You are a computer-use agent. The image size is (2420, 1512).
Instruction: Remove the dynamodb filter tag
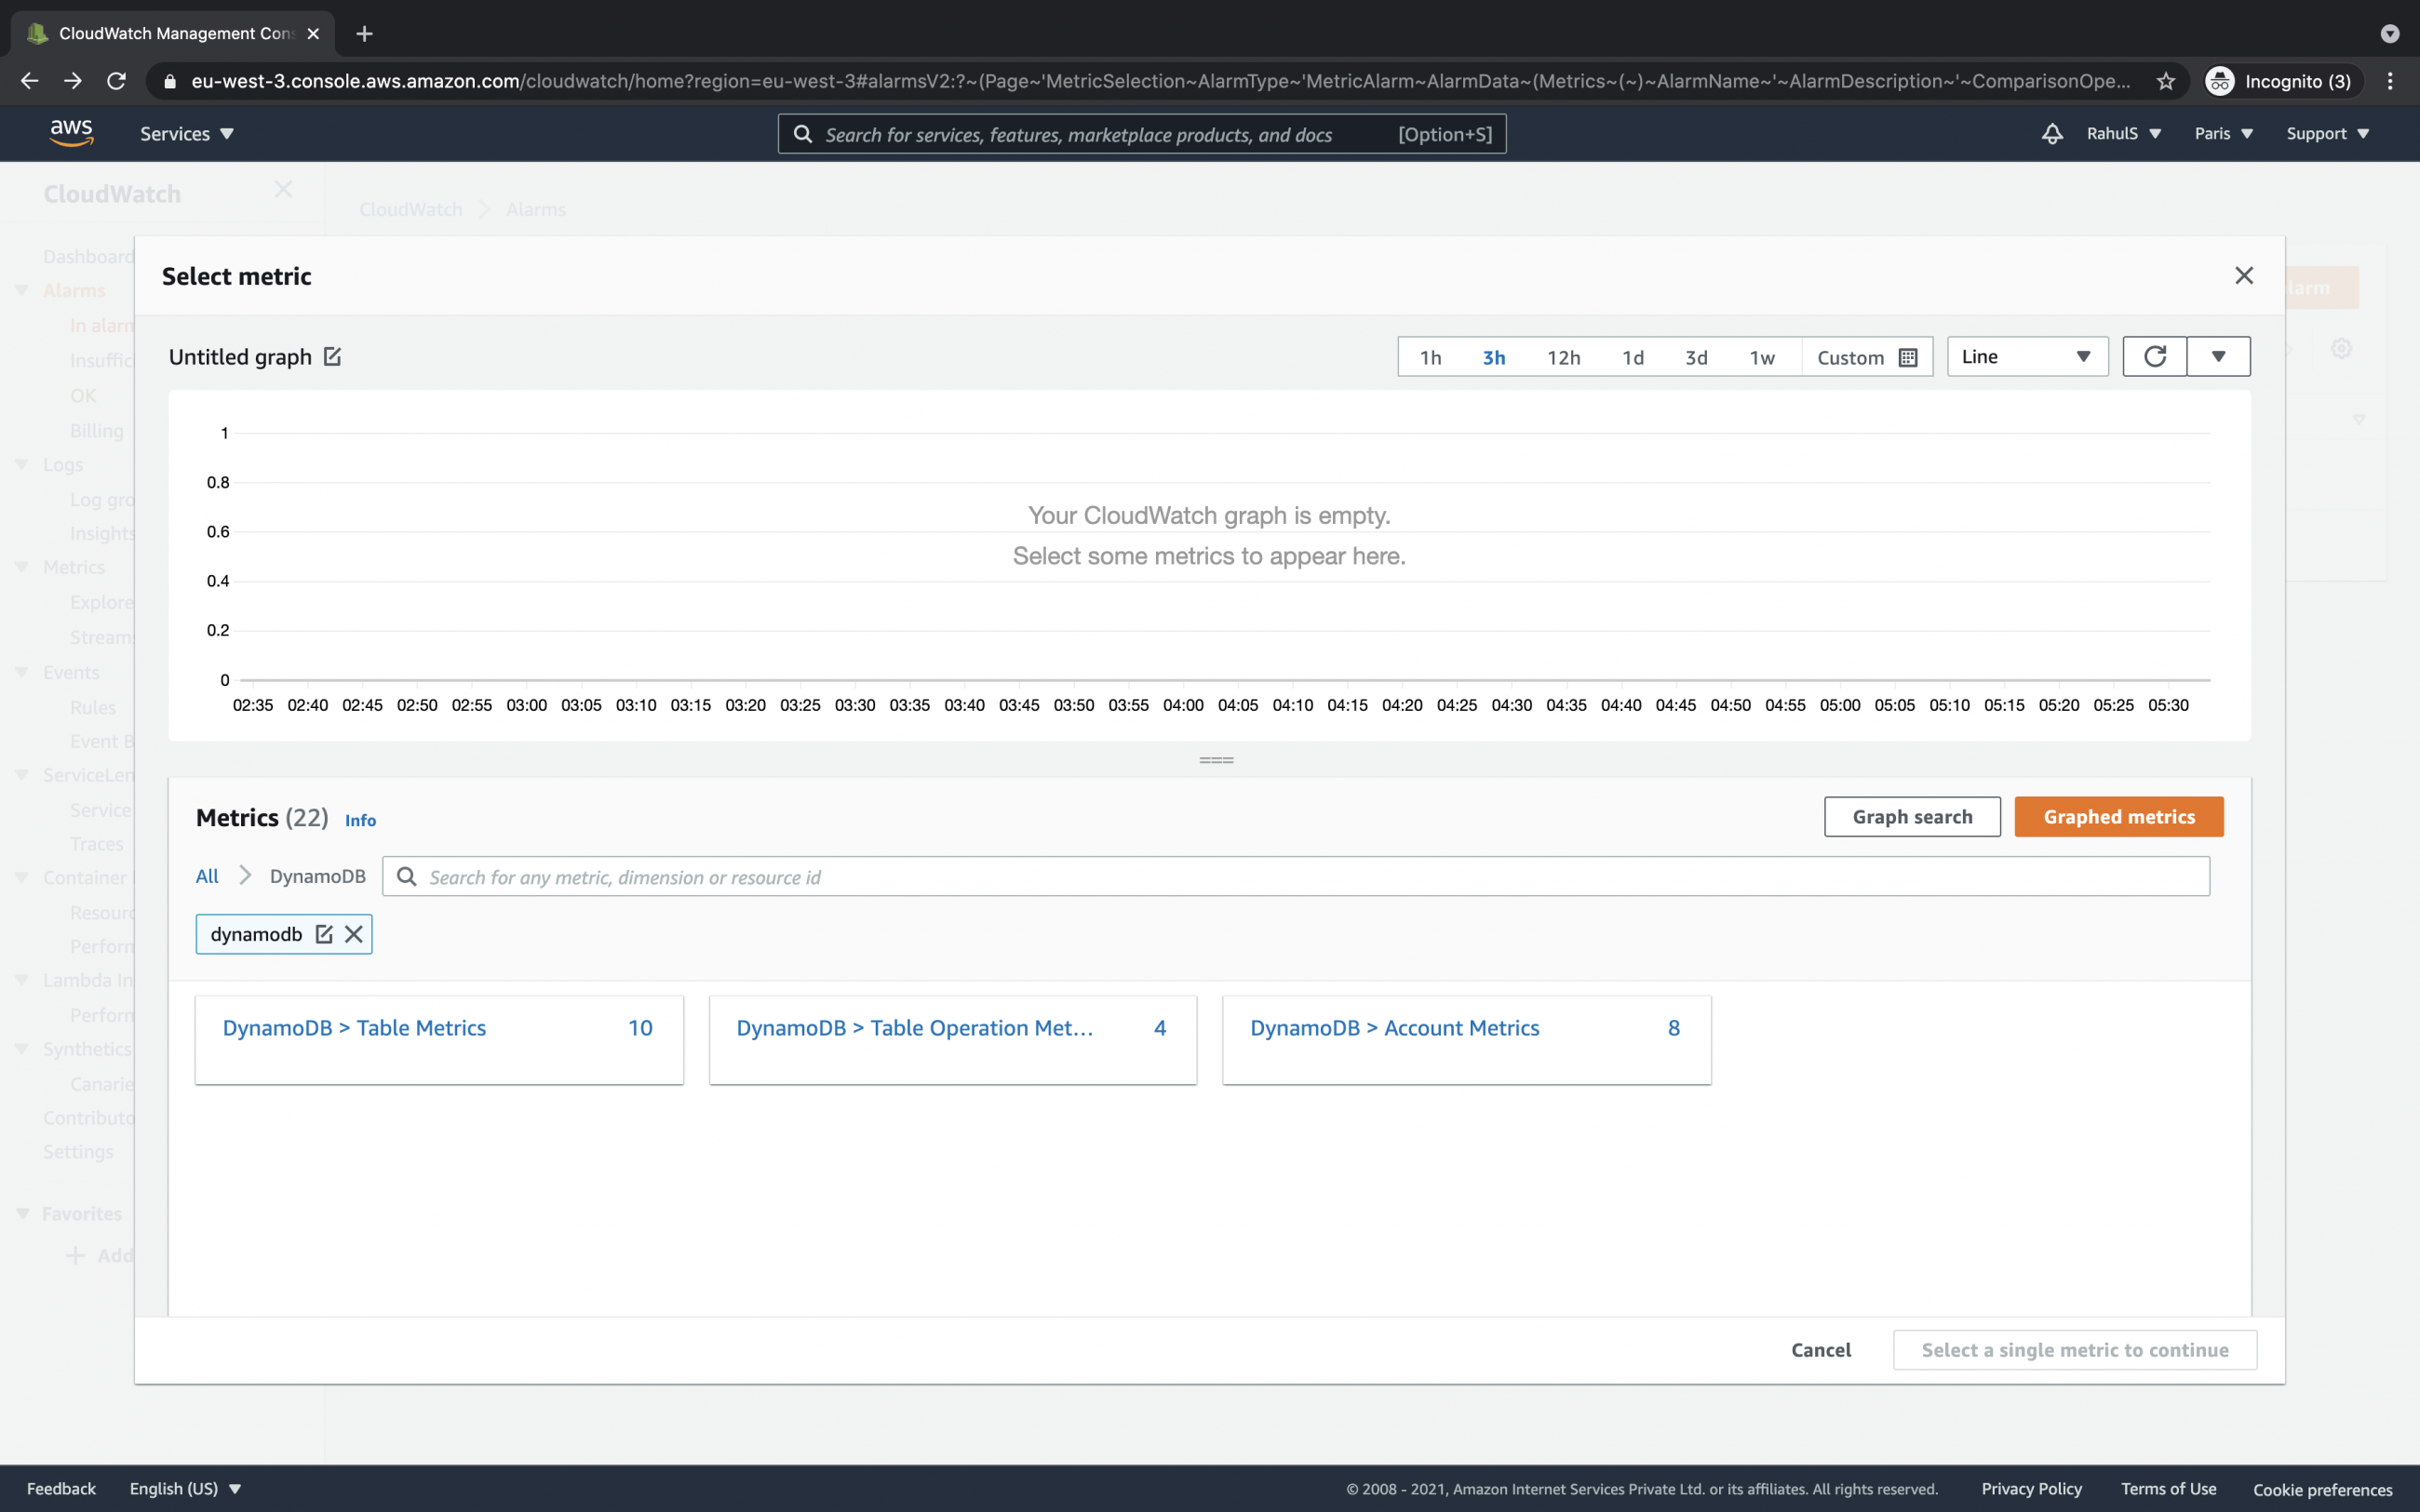354,934
